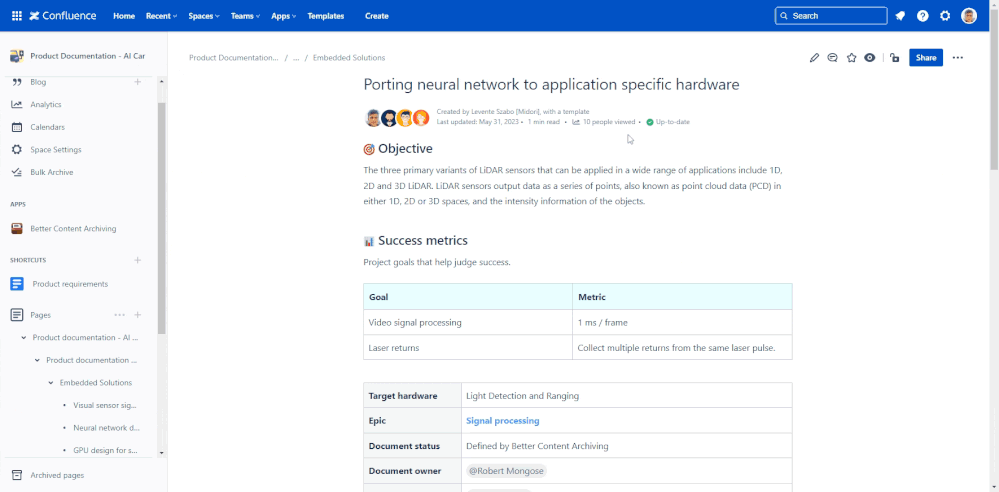Collapse Embedded Solutions tree node
Image resolution: width=999 pixels, height=492 pixels.
(x=51, y=383)
